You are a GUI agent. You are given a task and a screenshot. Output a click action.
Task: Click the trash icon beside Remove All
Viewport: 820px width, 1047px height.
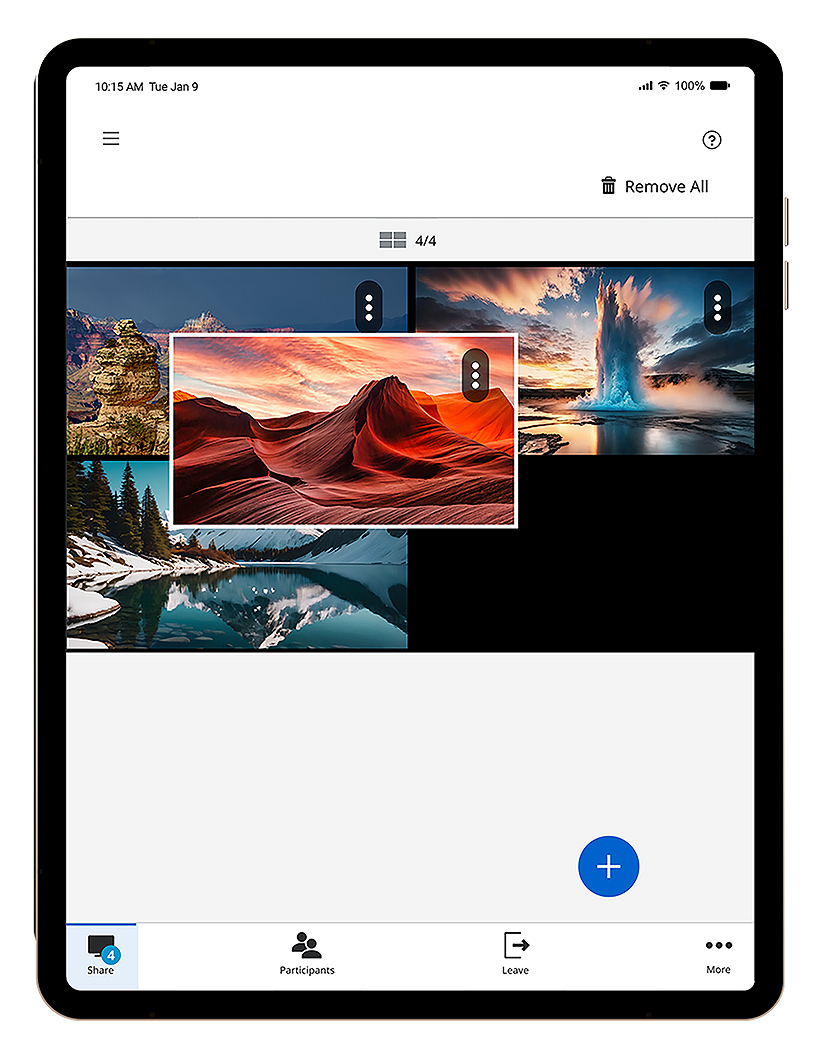coord(608,185)
